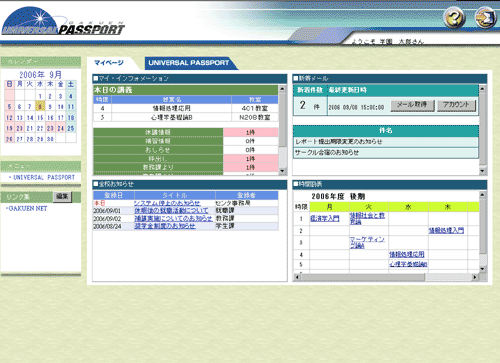Click the 登録日 column header
Image resolution: width=500 pixels, height=363 pixels.
click(114, 195)
